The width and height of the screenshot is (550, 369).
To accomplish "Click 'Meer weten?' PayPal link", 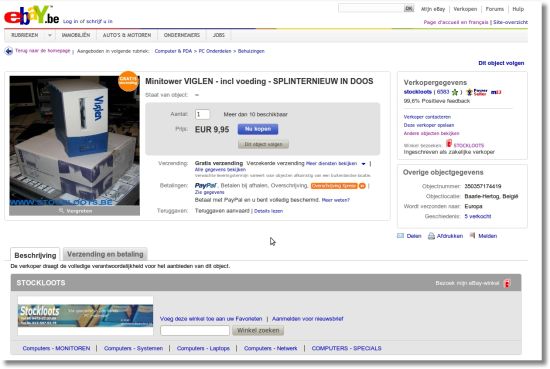I will (x=336, y=200).
